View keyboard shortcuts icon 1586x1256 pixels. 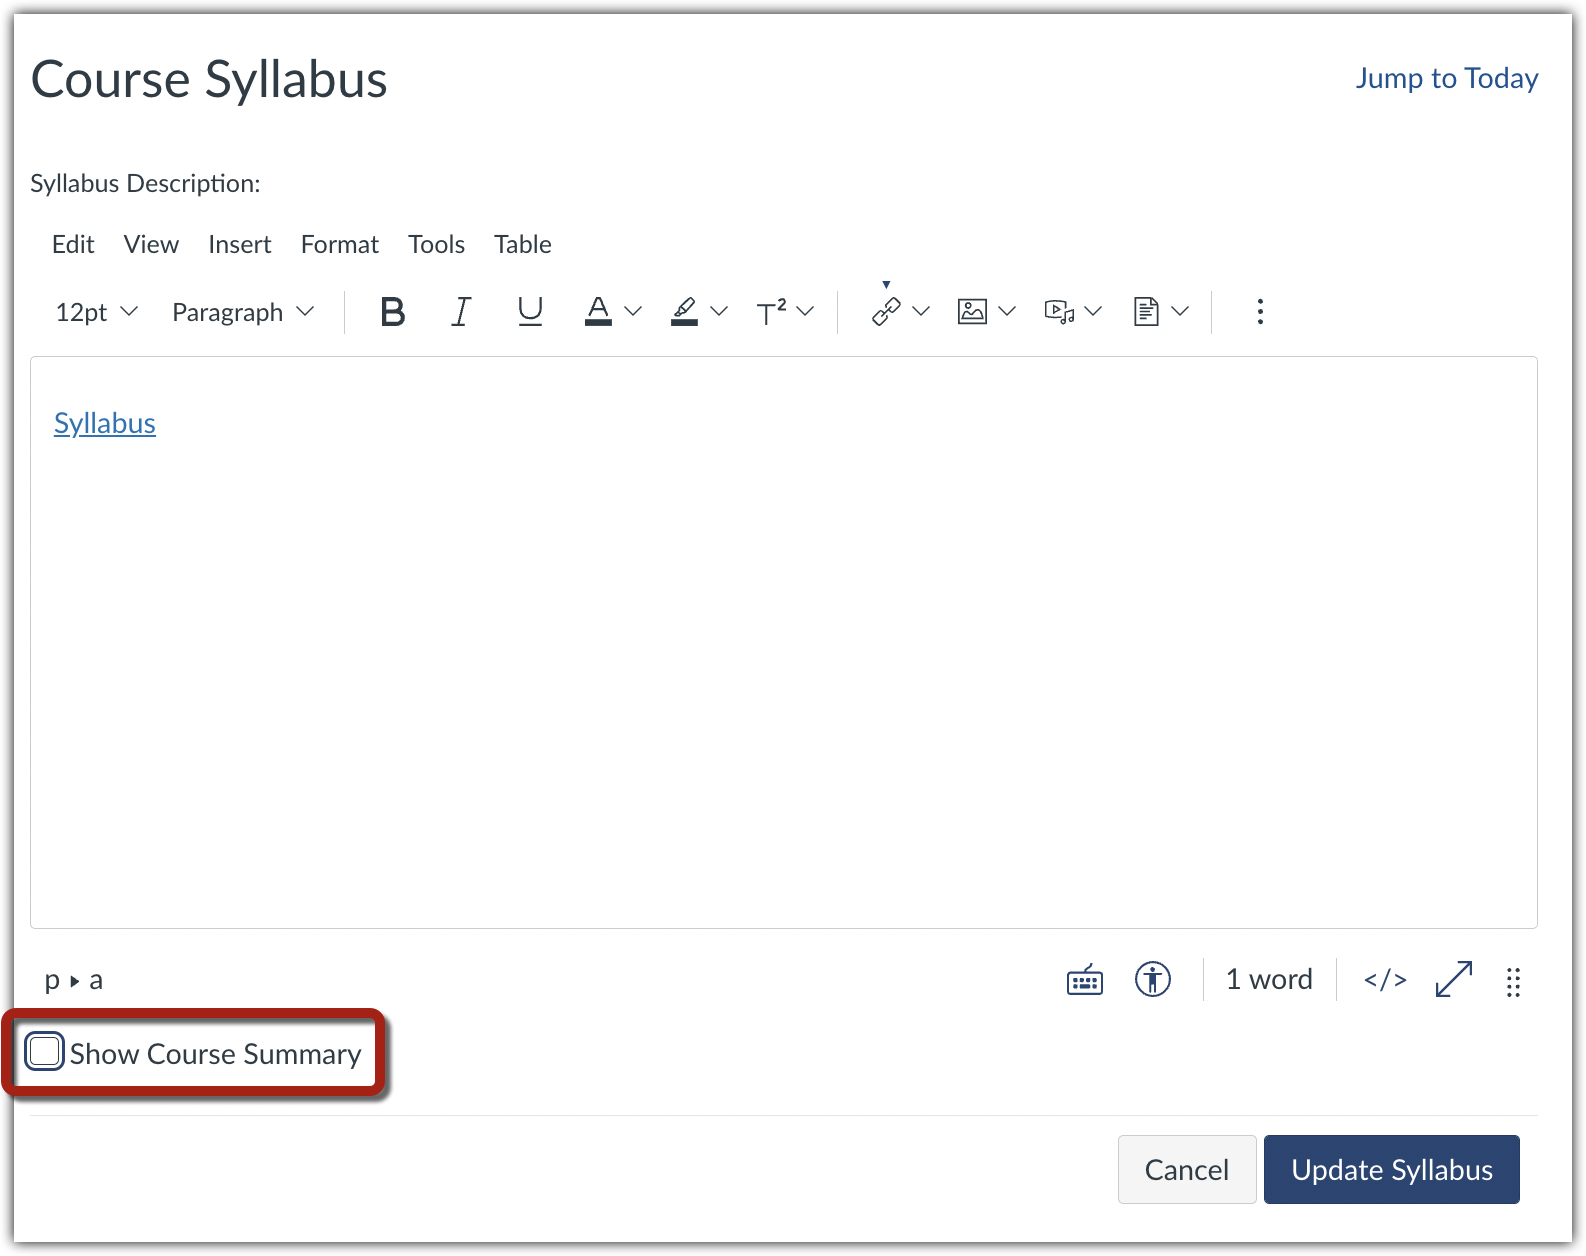[1085, 980]
